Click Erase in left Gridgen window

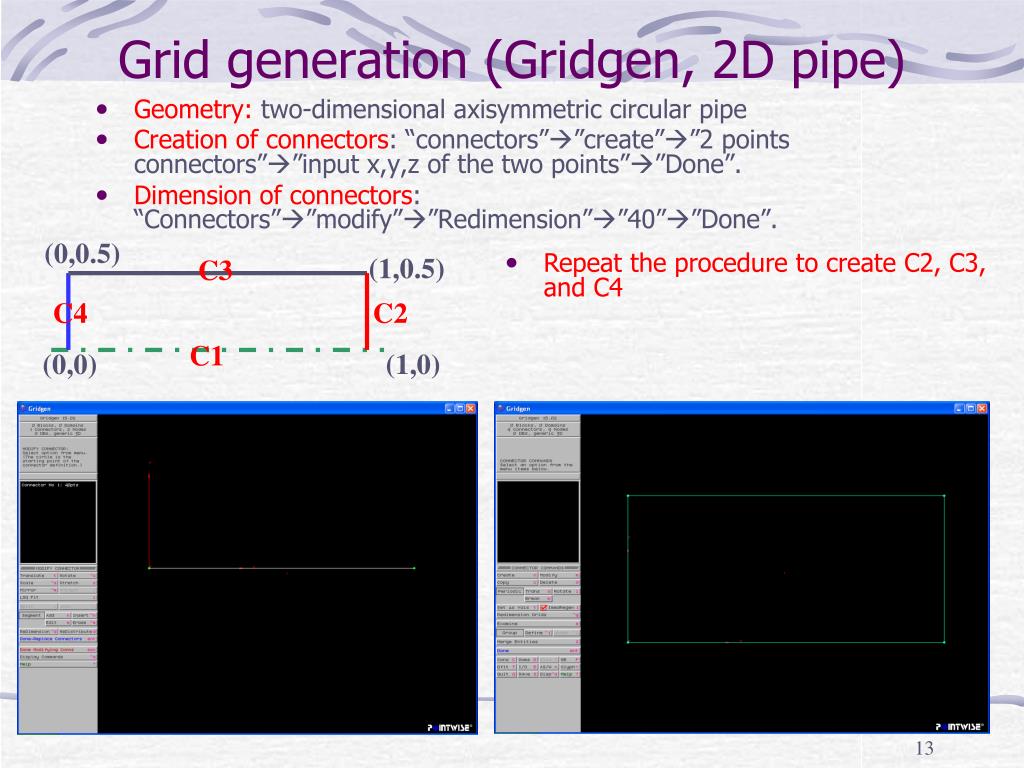(x=84, y=622)
